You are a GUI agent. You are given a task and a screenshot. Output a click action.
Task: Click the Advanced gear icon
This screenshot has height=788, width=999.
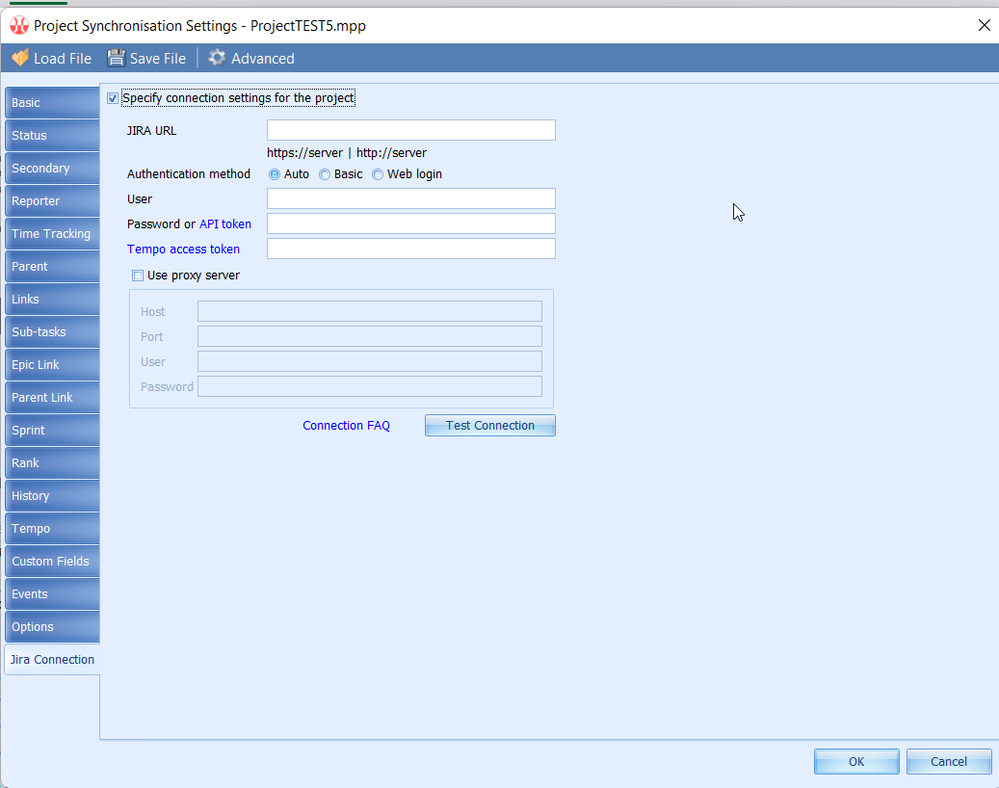point(217,58)
